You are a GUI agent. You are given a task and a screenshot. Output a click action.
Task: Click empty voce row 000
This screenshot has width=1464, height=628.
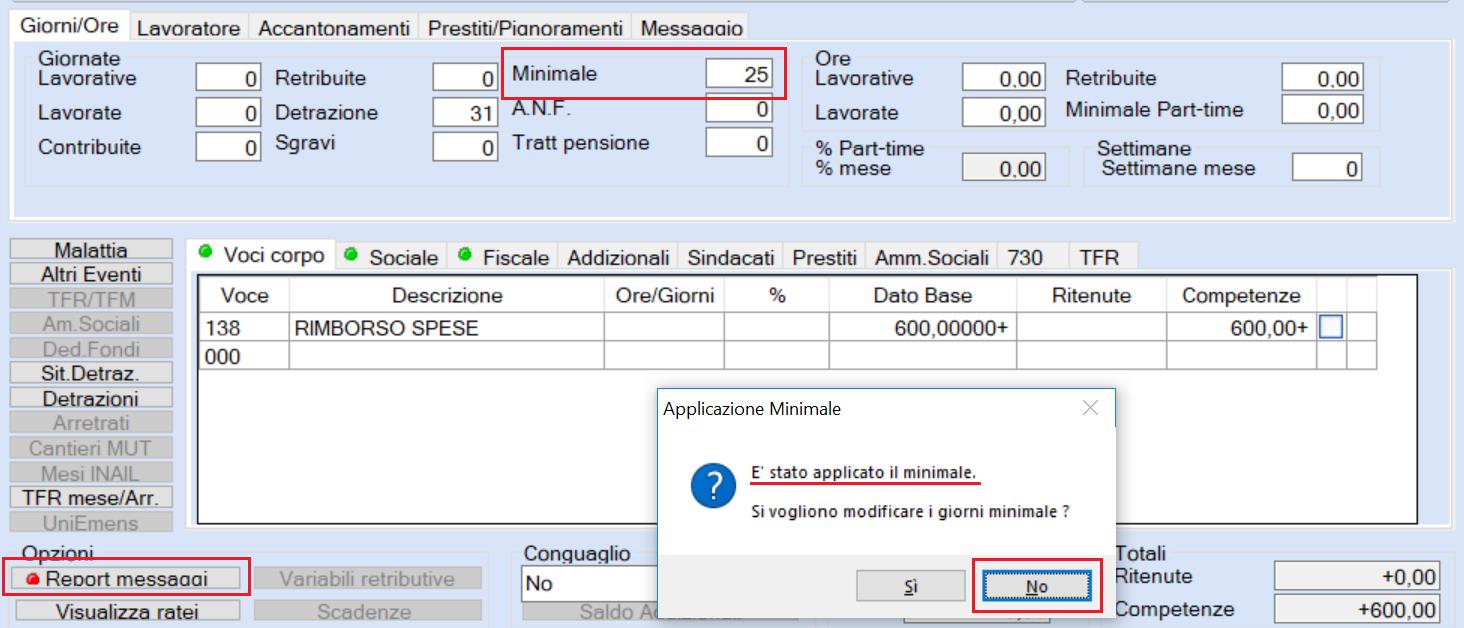point(244,357)
